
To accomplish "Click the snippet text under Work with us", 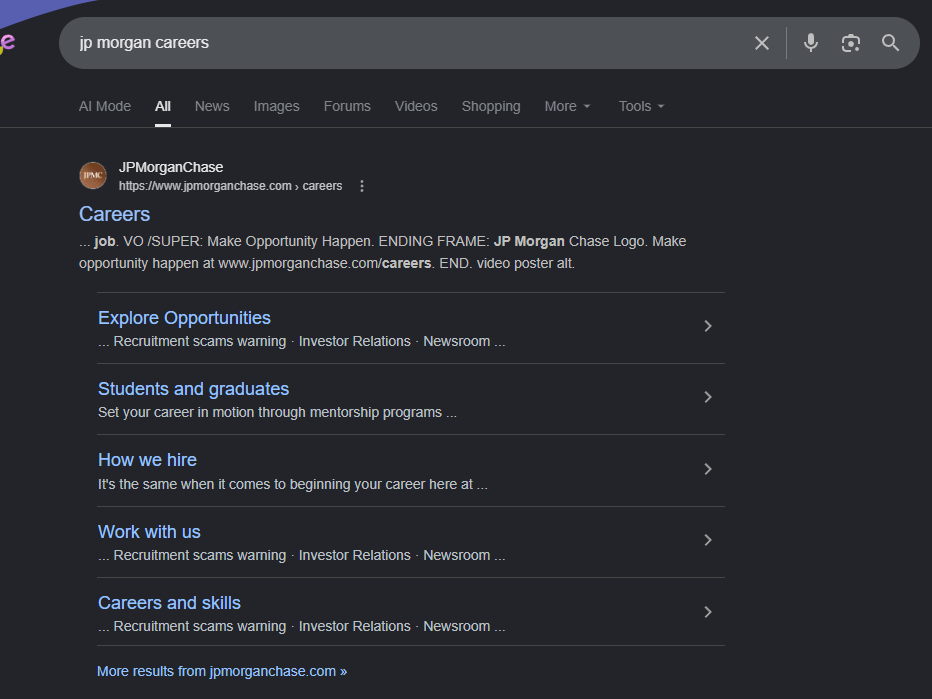I will click(302, 556).
